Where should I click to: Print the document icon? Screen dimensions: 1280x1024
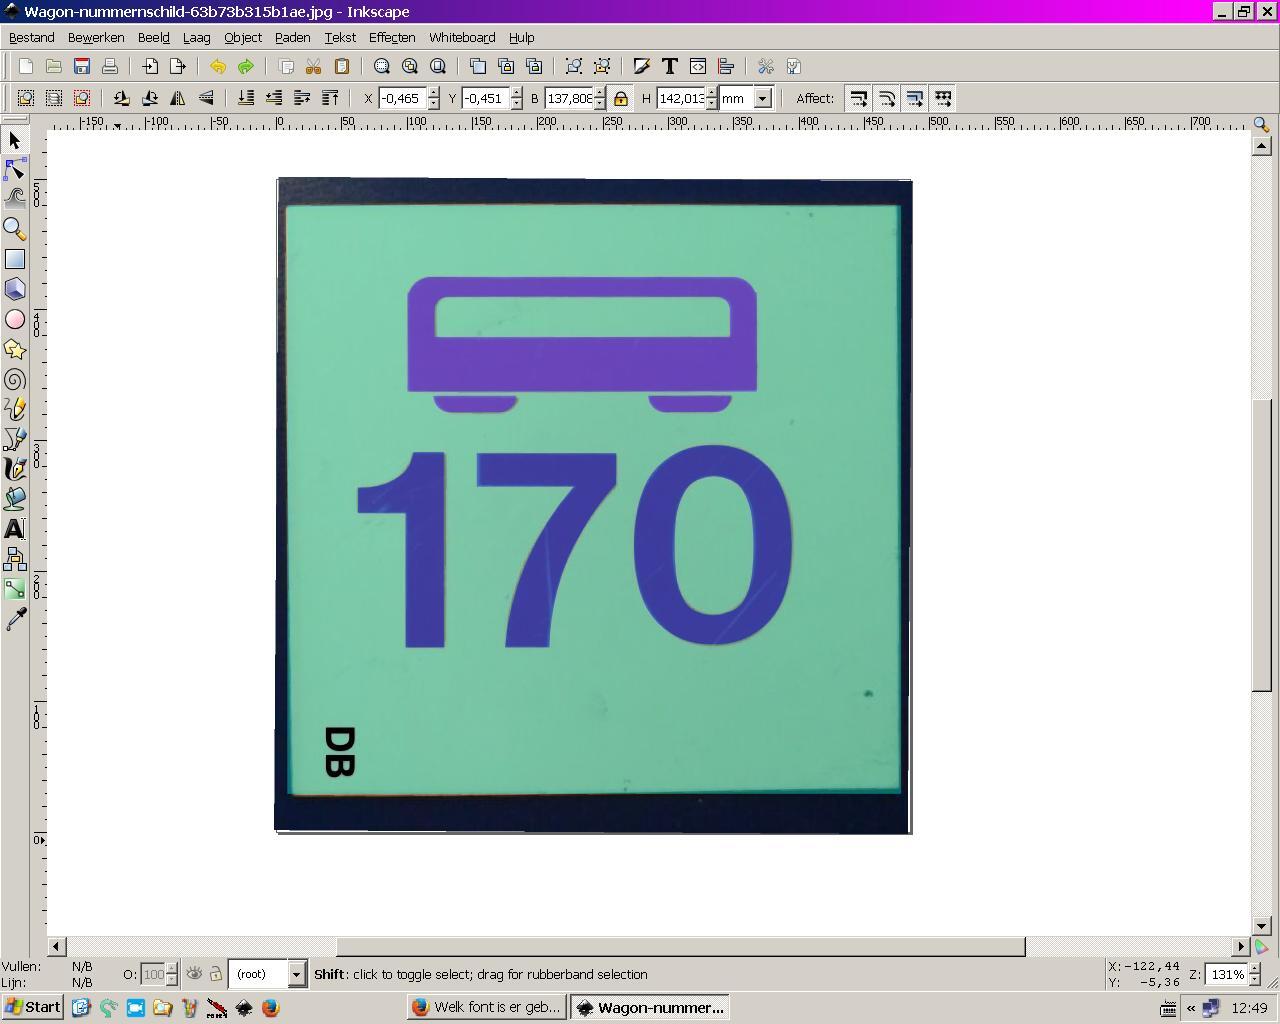click(110, 67)
